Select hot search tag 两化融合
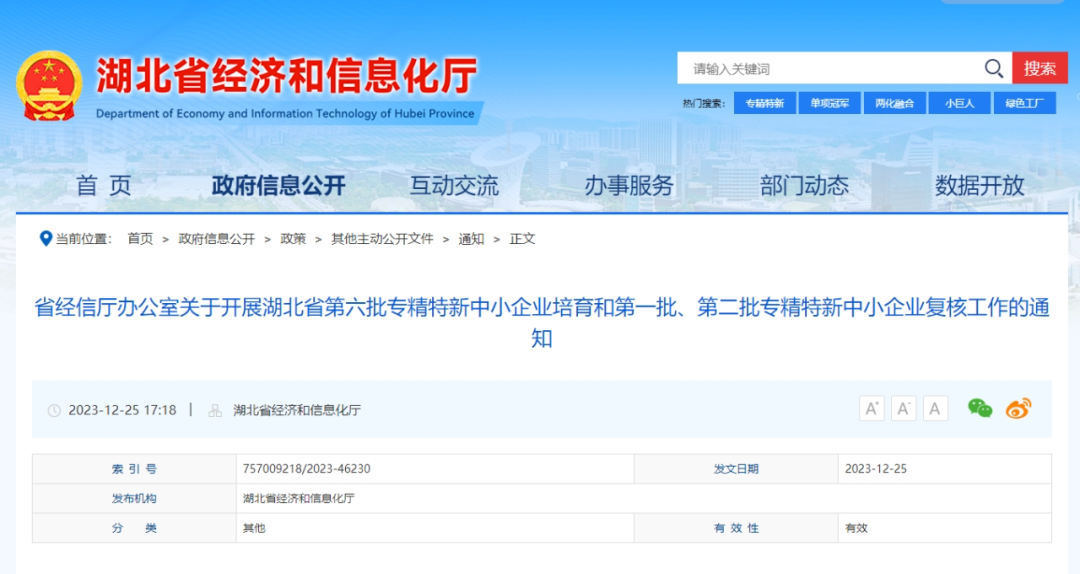Viewport: 1080px width, 574px height. pyautogui.click(x=894, y=103)
